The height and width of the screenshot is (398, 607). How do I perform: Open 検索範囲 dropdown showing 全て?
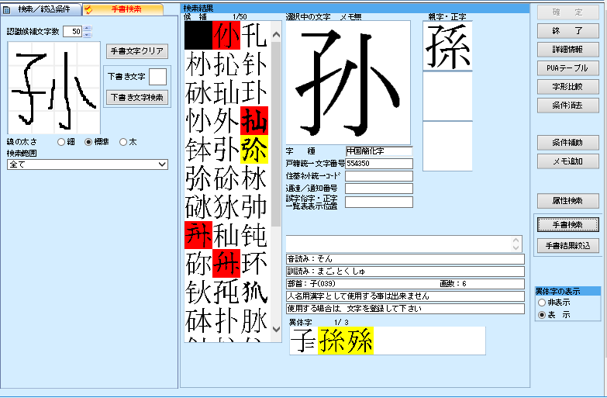click(x=87, y=165)
